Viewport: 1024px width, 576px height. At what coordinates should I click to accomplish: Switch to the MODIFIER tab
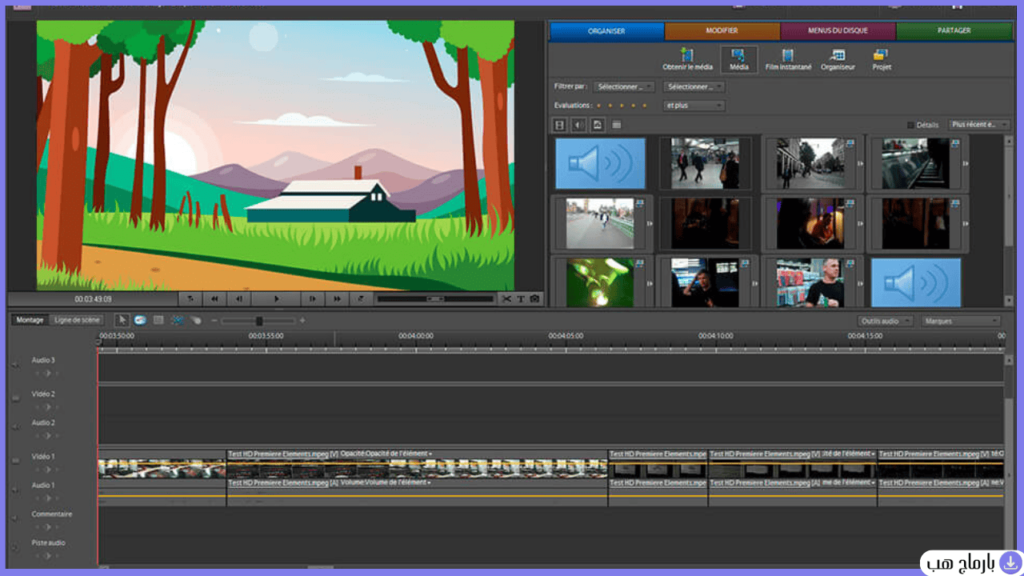pyautogui.click(x=722, y=31)
